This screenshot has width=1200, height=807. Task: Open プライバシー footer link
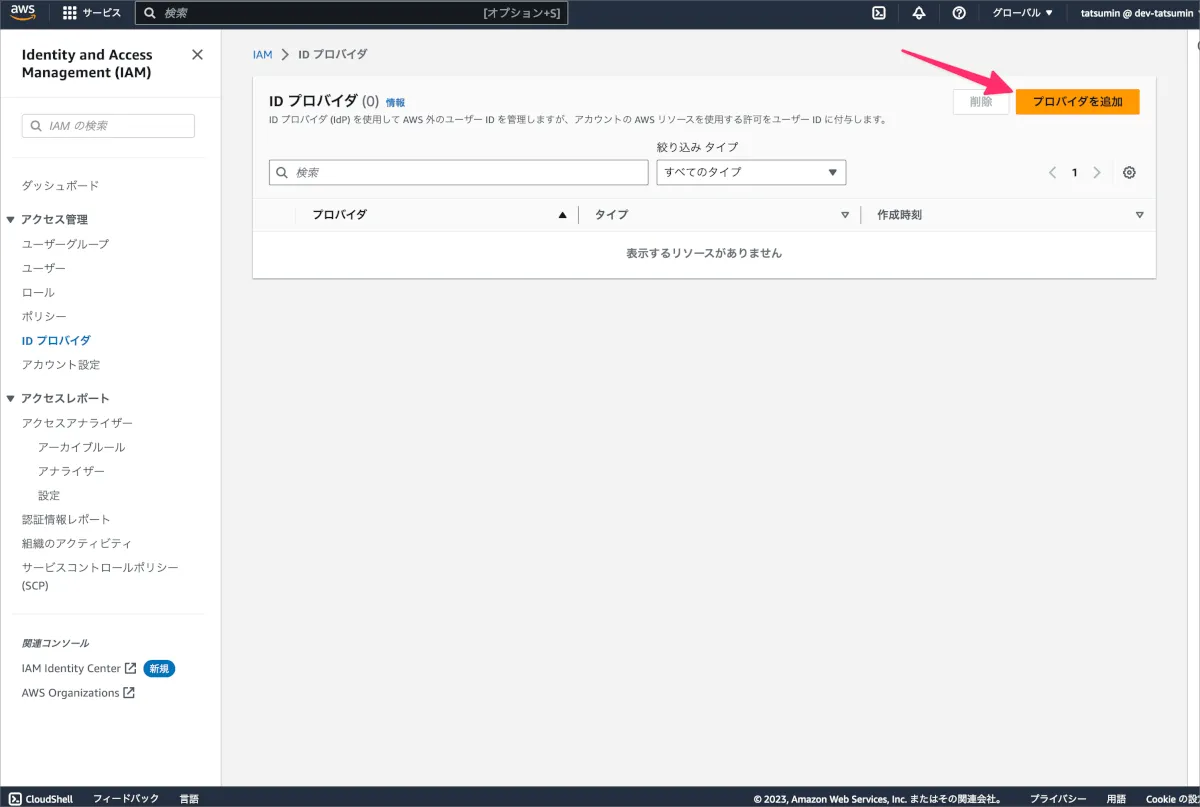[x=1058, y=799]
